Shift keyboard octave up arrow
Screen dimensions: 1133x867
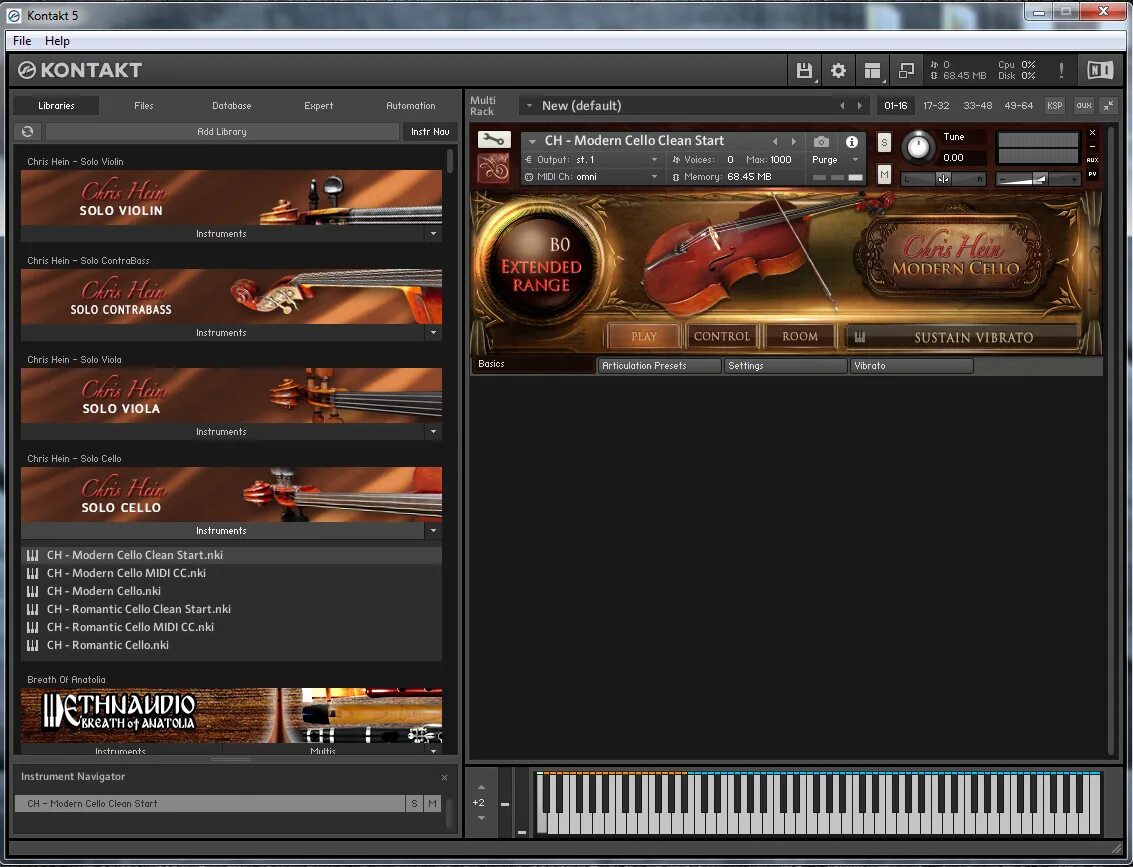click(481, 787)
